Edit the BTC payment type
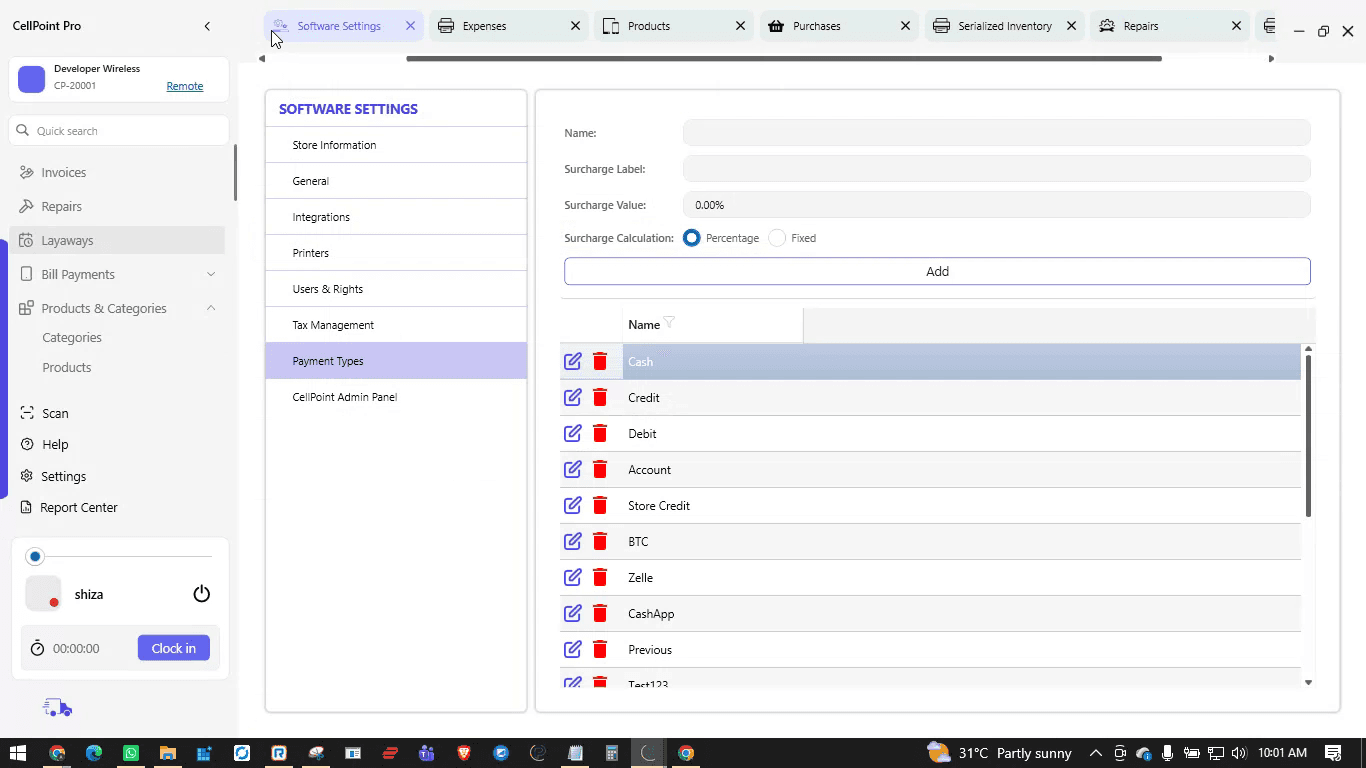Viewport: 1366px width, 768px height. [x=572, y=541]
